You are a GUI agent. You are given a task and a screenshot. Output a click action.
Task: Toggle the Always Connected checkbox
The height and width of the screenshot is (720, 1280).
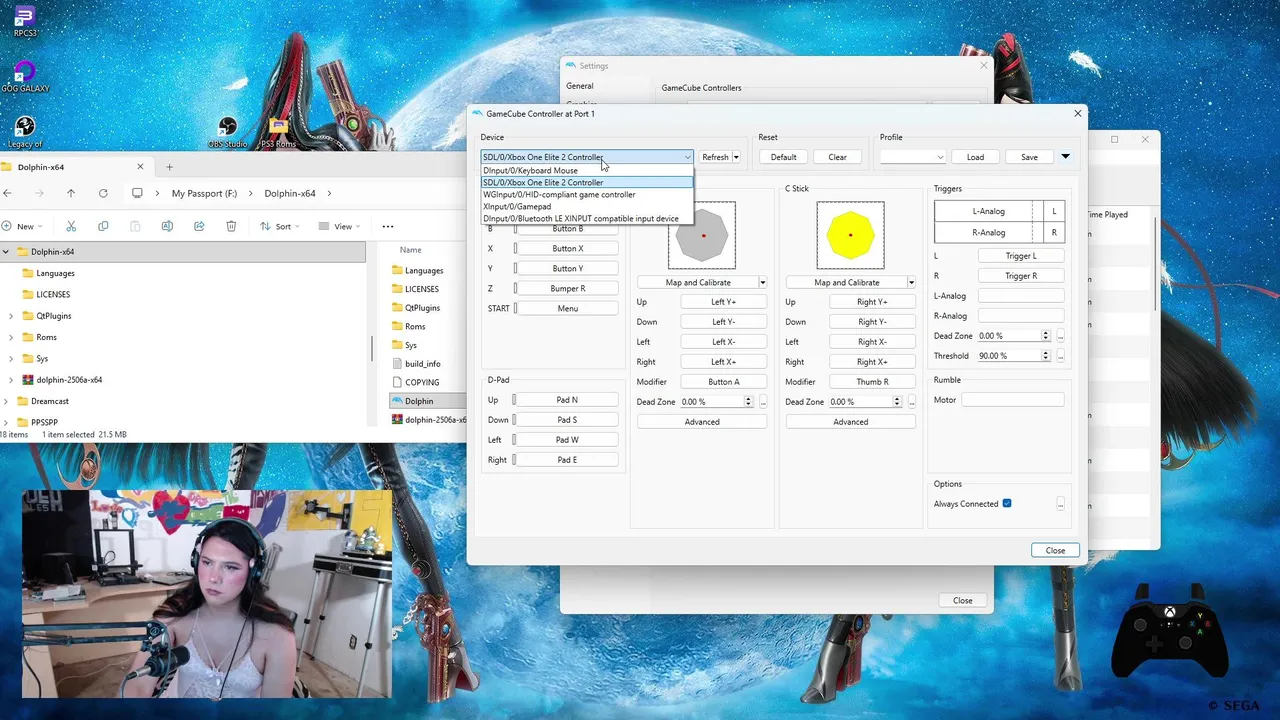point(1007,503)
